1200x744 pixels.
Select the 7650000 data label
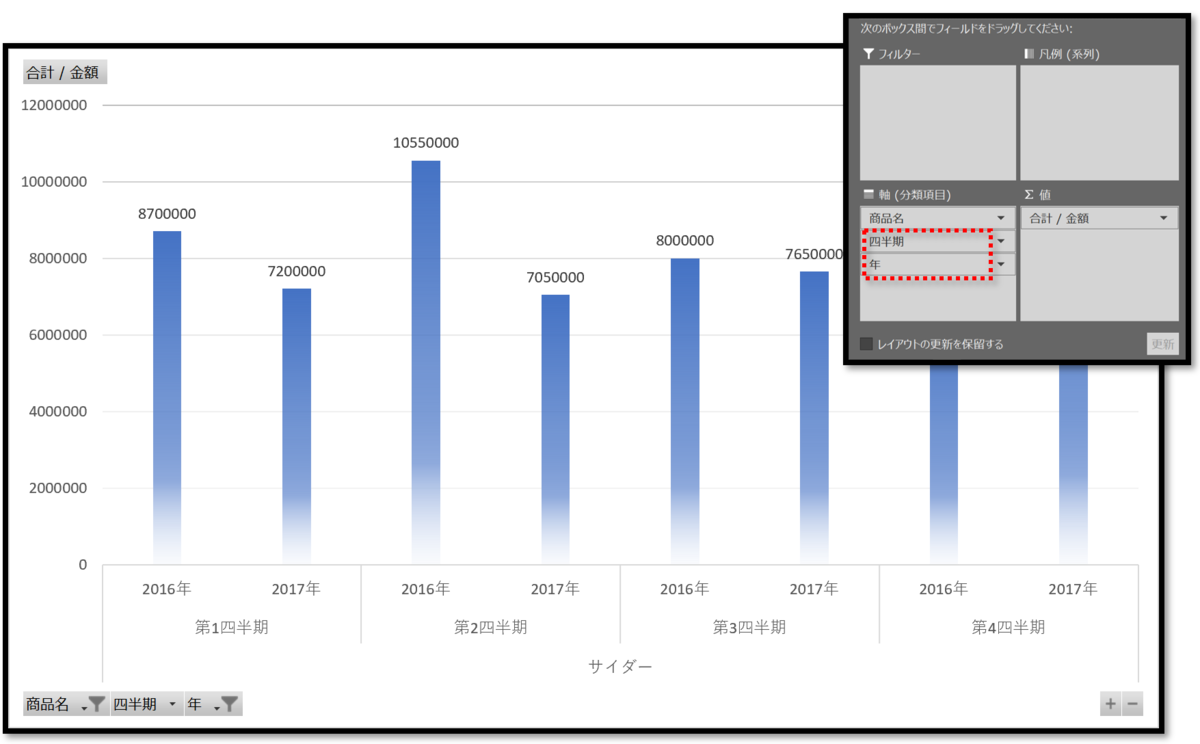coord(813,255)
